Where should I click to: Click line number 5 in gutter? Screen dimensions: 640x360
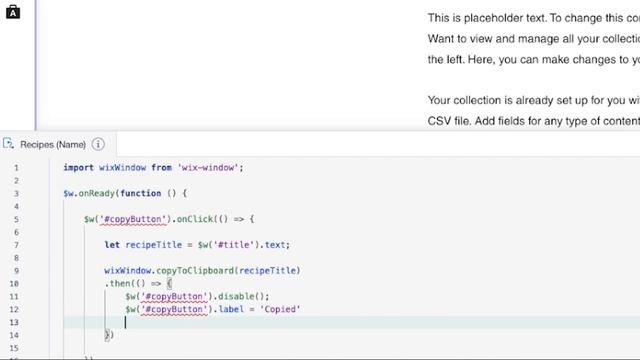point(16,220)
